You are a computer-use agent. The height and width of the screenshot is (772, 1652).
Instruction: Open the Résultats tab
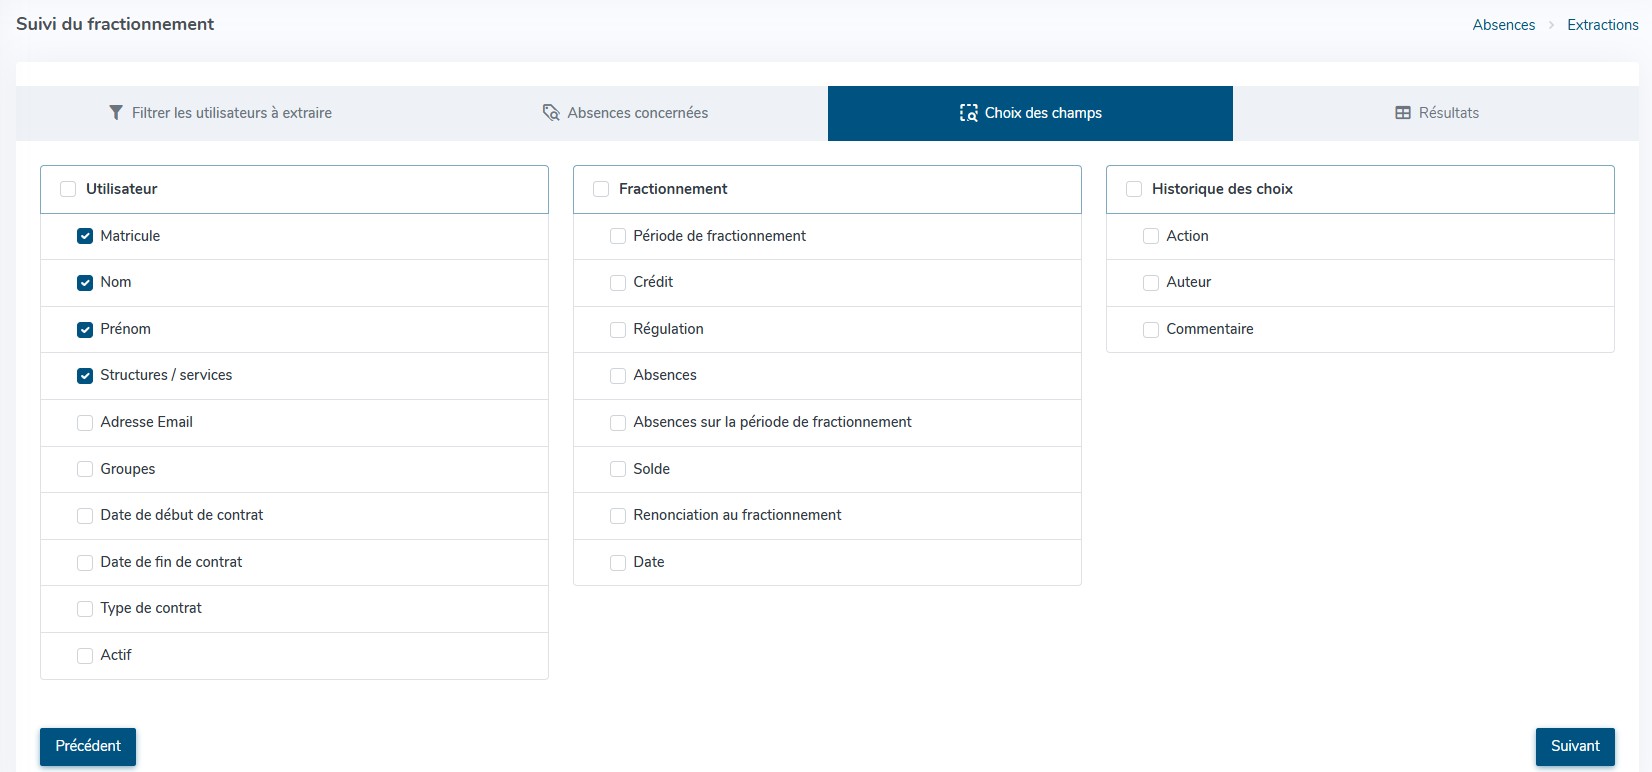(1436, 113)
